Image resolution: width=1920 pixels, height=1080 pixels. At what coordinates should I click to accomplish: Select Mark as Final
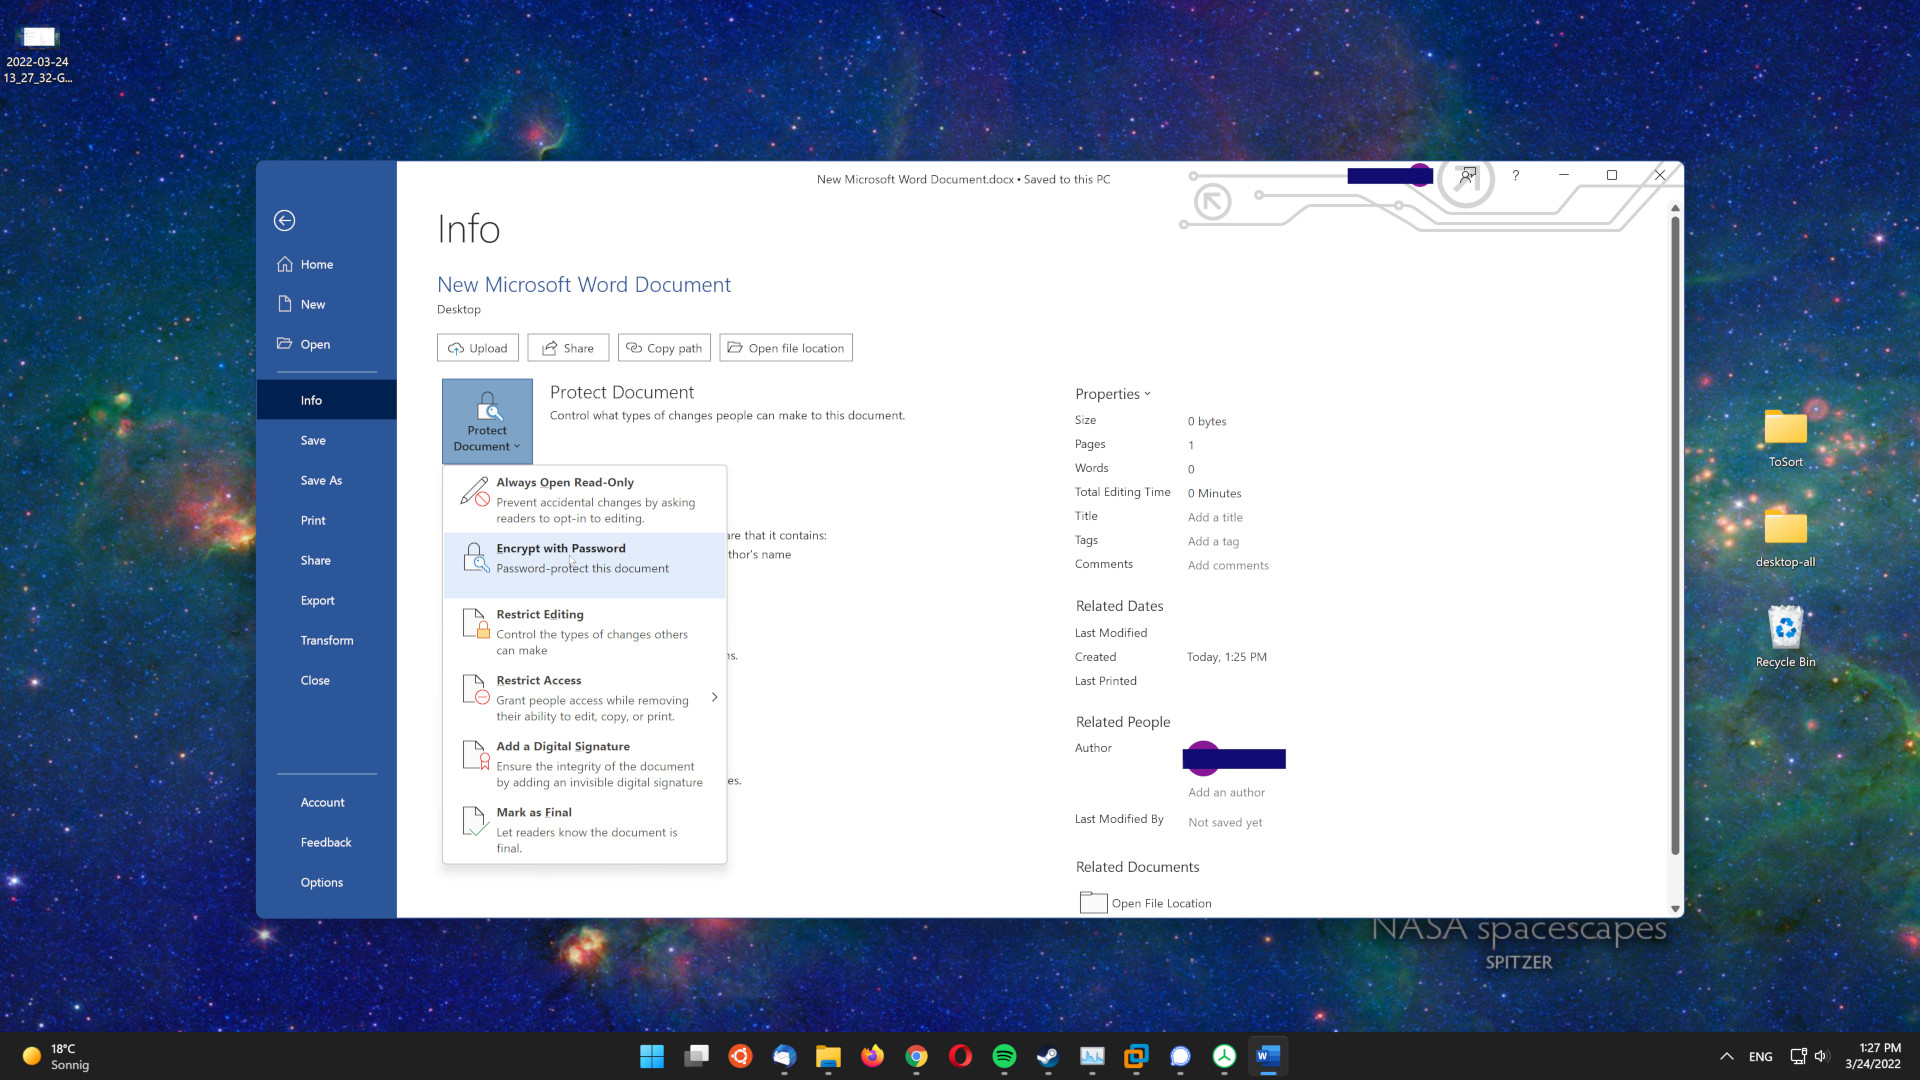tap(585, 830)
